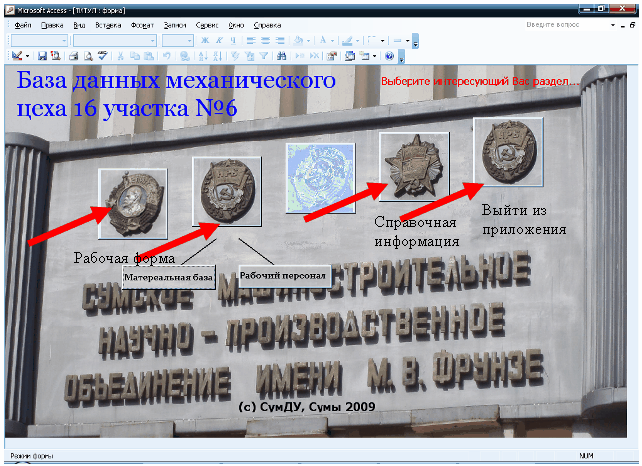This screenshot has width=642, height=466.
Task: Expand the View mode dropdown arrow
Action: point(27,56)
